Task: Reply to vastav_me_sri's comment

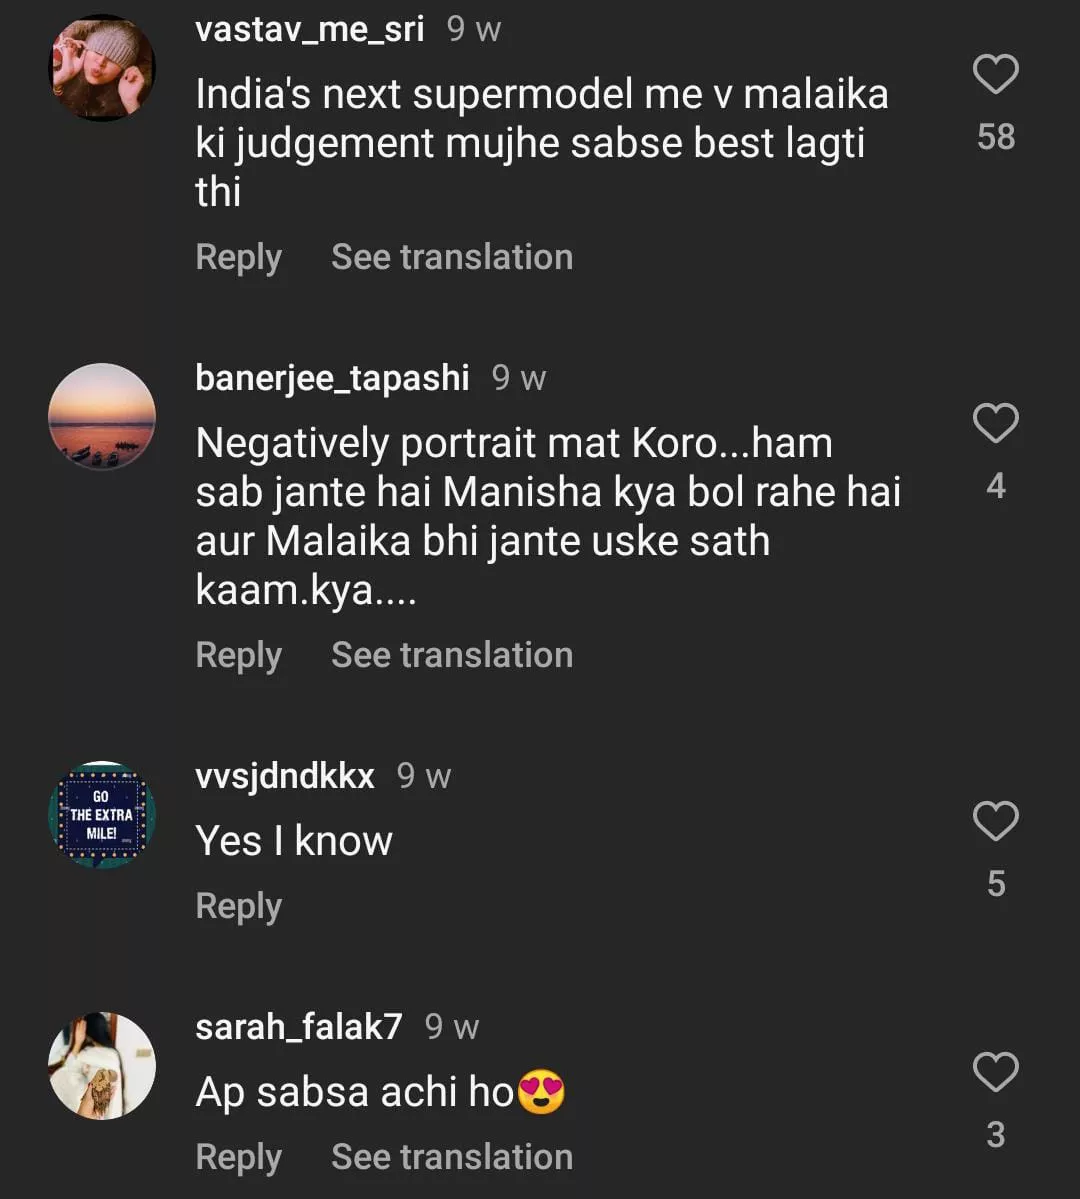Action: point(238,258)
